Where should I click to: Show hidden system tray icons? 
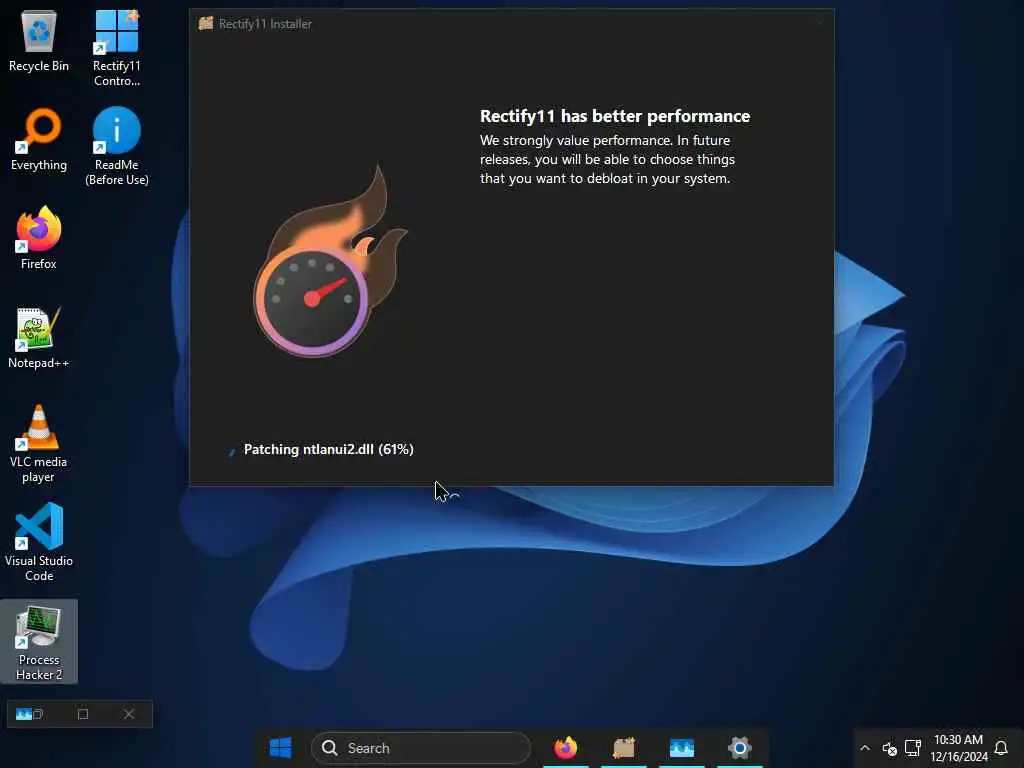click(x=865, y=748)
